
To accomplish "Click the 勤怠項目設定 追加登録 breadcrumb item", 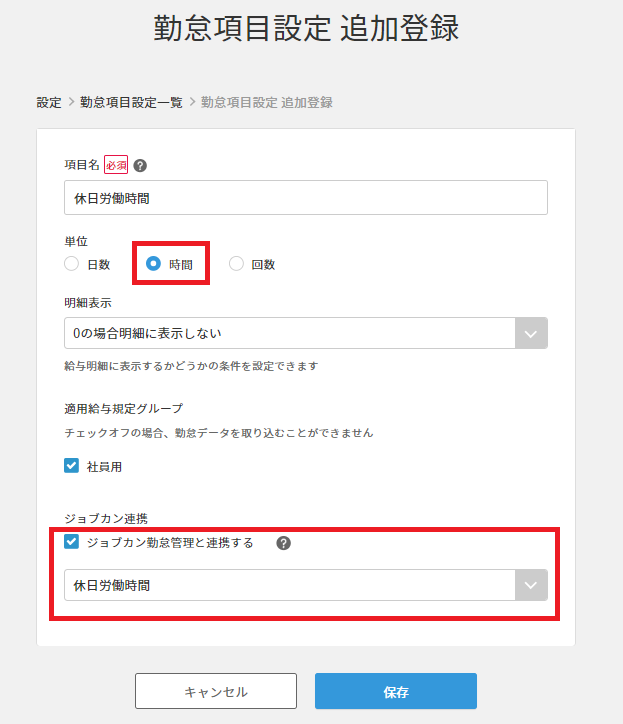I will point(267,102).
